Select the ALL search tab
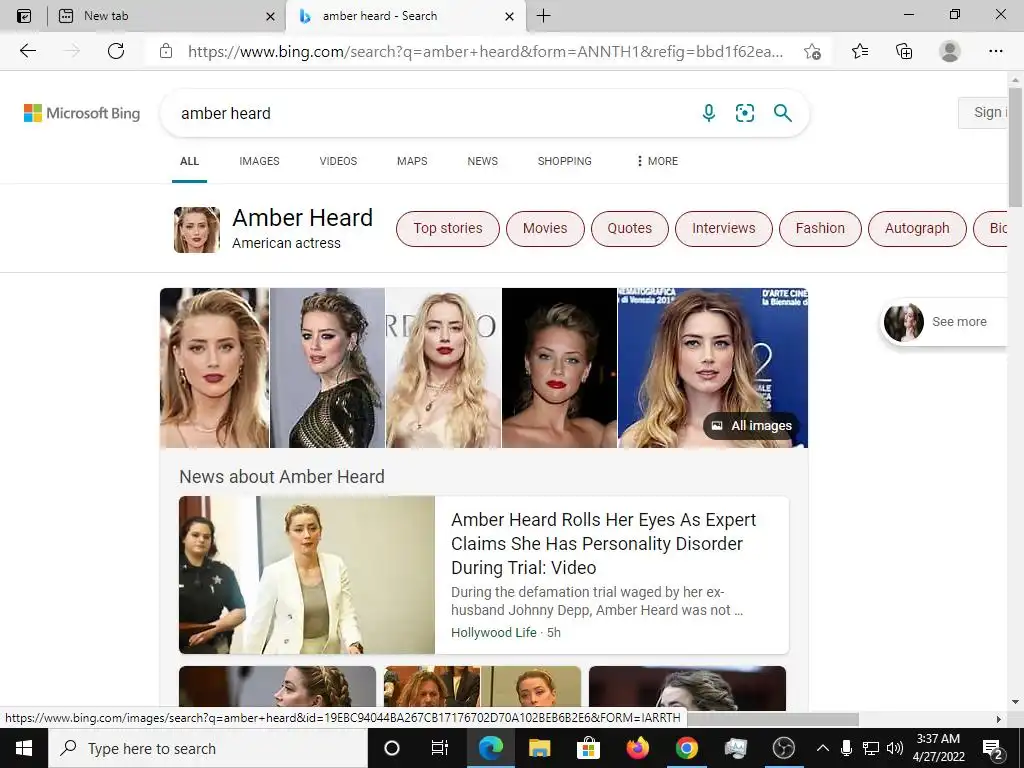The height and width of the screenshot is (768, 1024). point(189,161)
